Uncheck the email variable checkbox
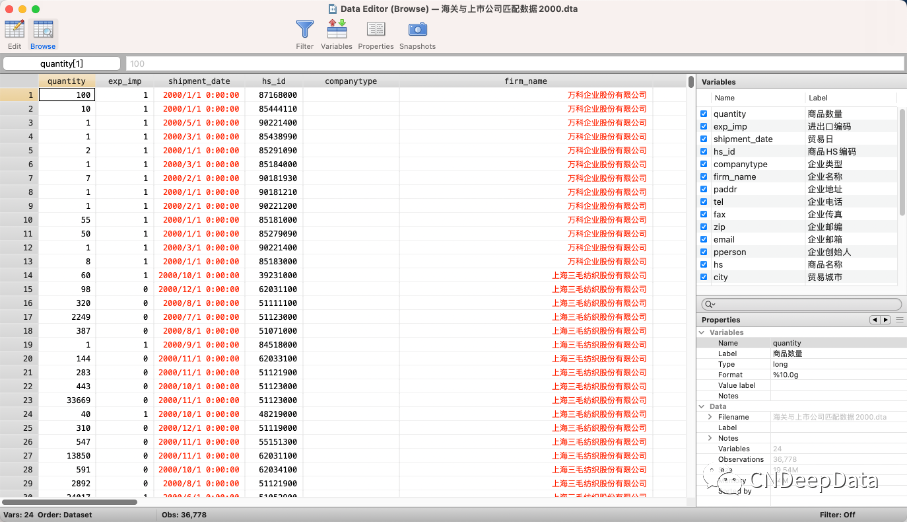 click(x=704, y=239)
